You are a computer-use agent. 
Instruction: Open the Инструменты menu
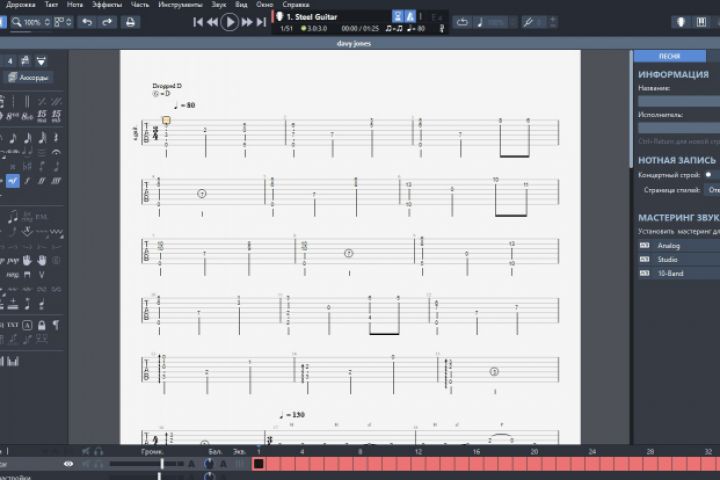tap(180, 5)
